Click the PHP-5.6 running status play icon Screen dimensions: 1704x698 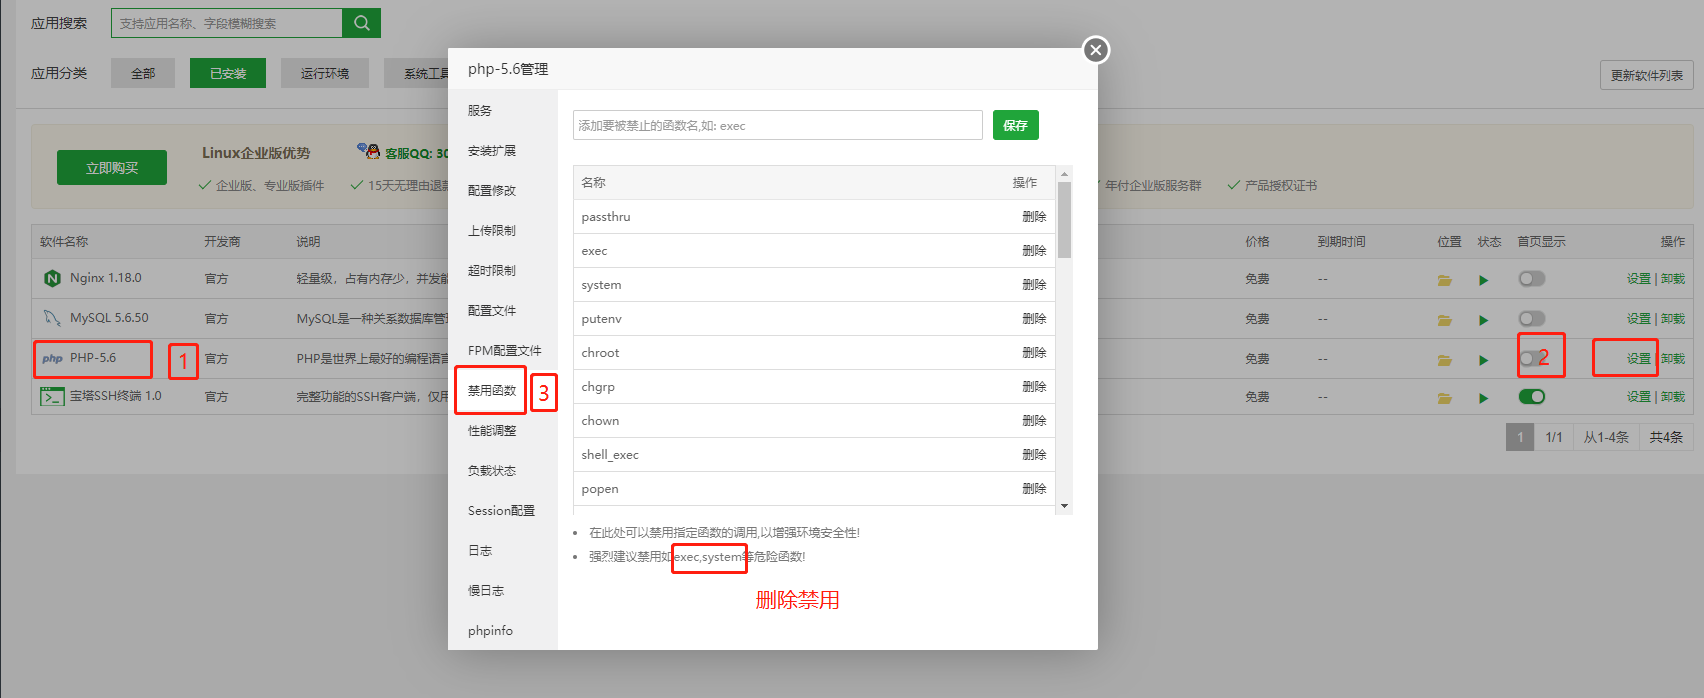point(1484,360)
